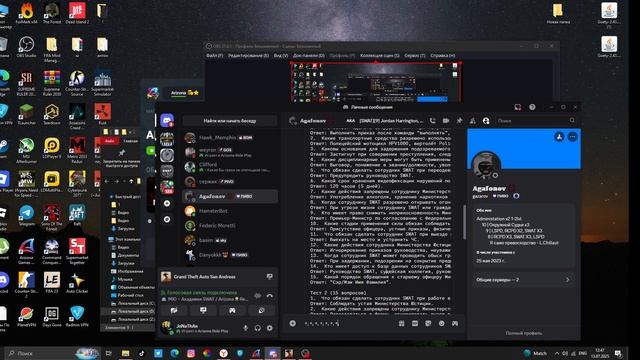Screen dimensions: 640x360
Task: Start voice call with Agafonov
Action: click(x=432, y=121)
